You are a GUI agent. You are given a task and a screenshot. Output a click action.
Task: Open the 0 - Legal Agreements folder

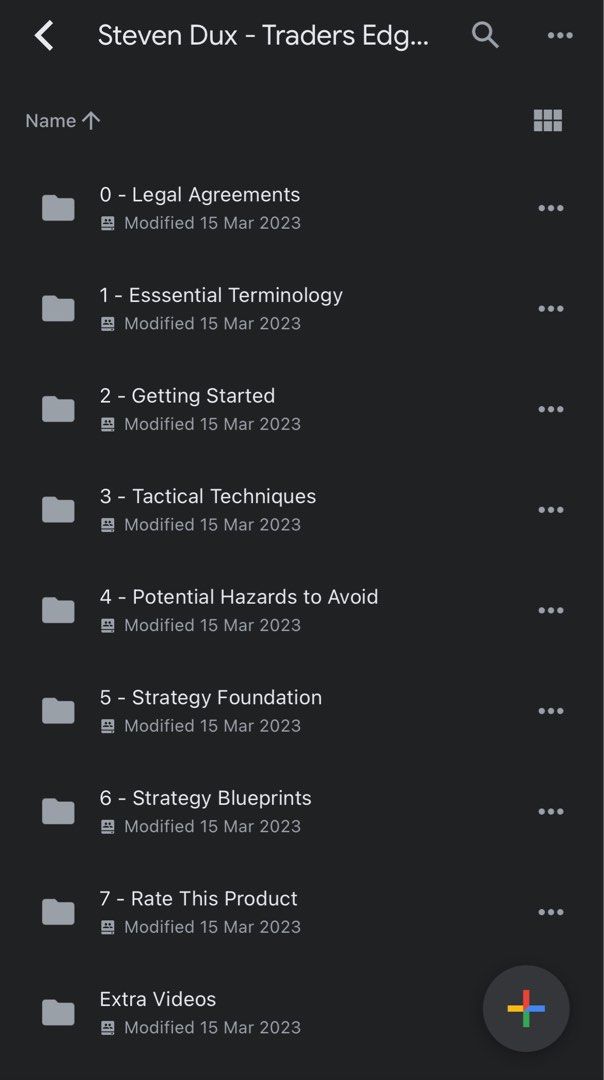(200, 196)
